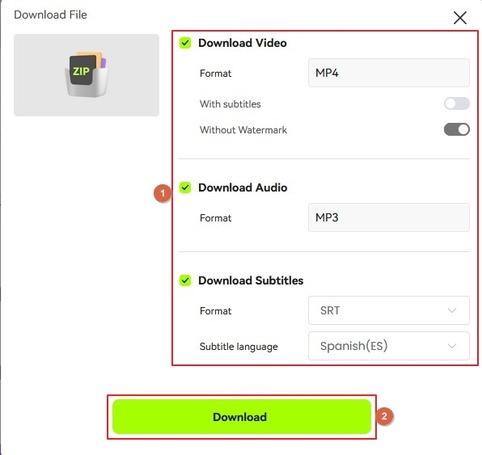The height and width of the screenshot is (455, 482).
Task: Click the red step 1 marker badge
Action: pyautogui.click(x=162, y=193)
